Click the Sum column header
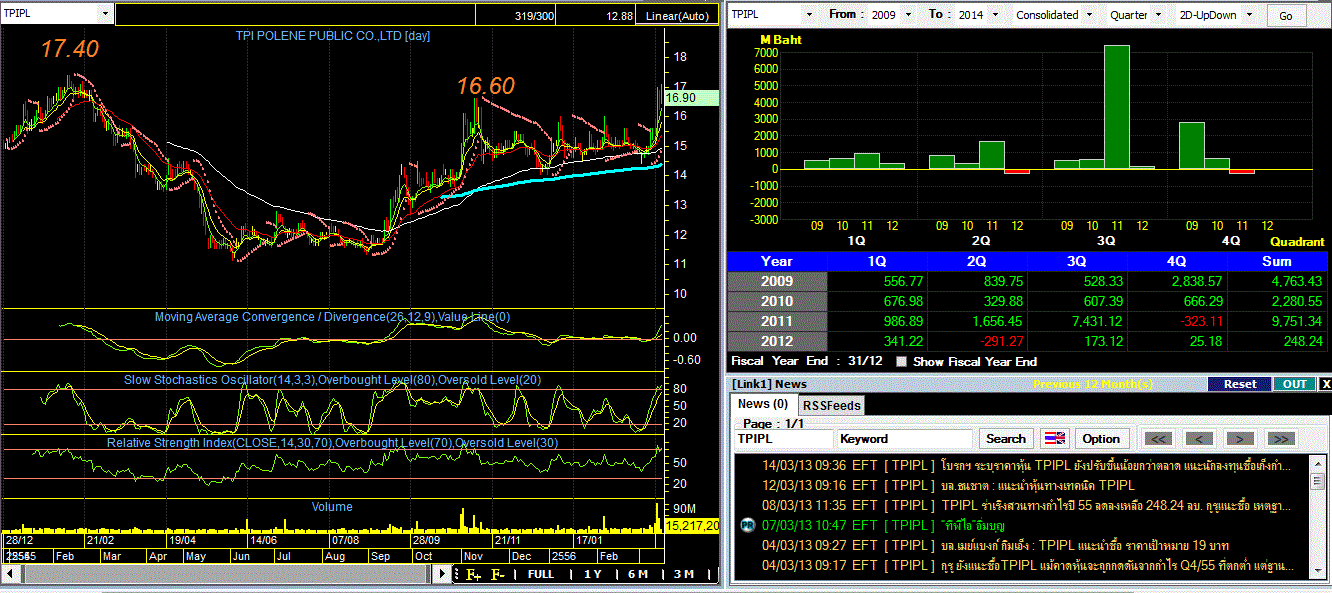Screen dimensions: 1332x593 coord(1277,261)
